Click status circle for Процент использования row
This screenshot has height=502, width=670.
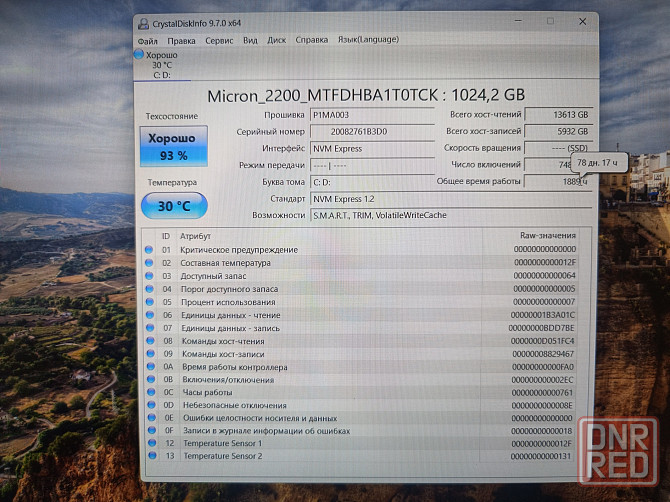click(149, 302)
